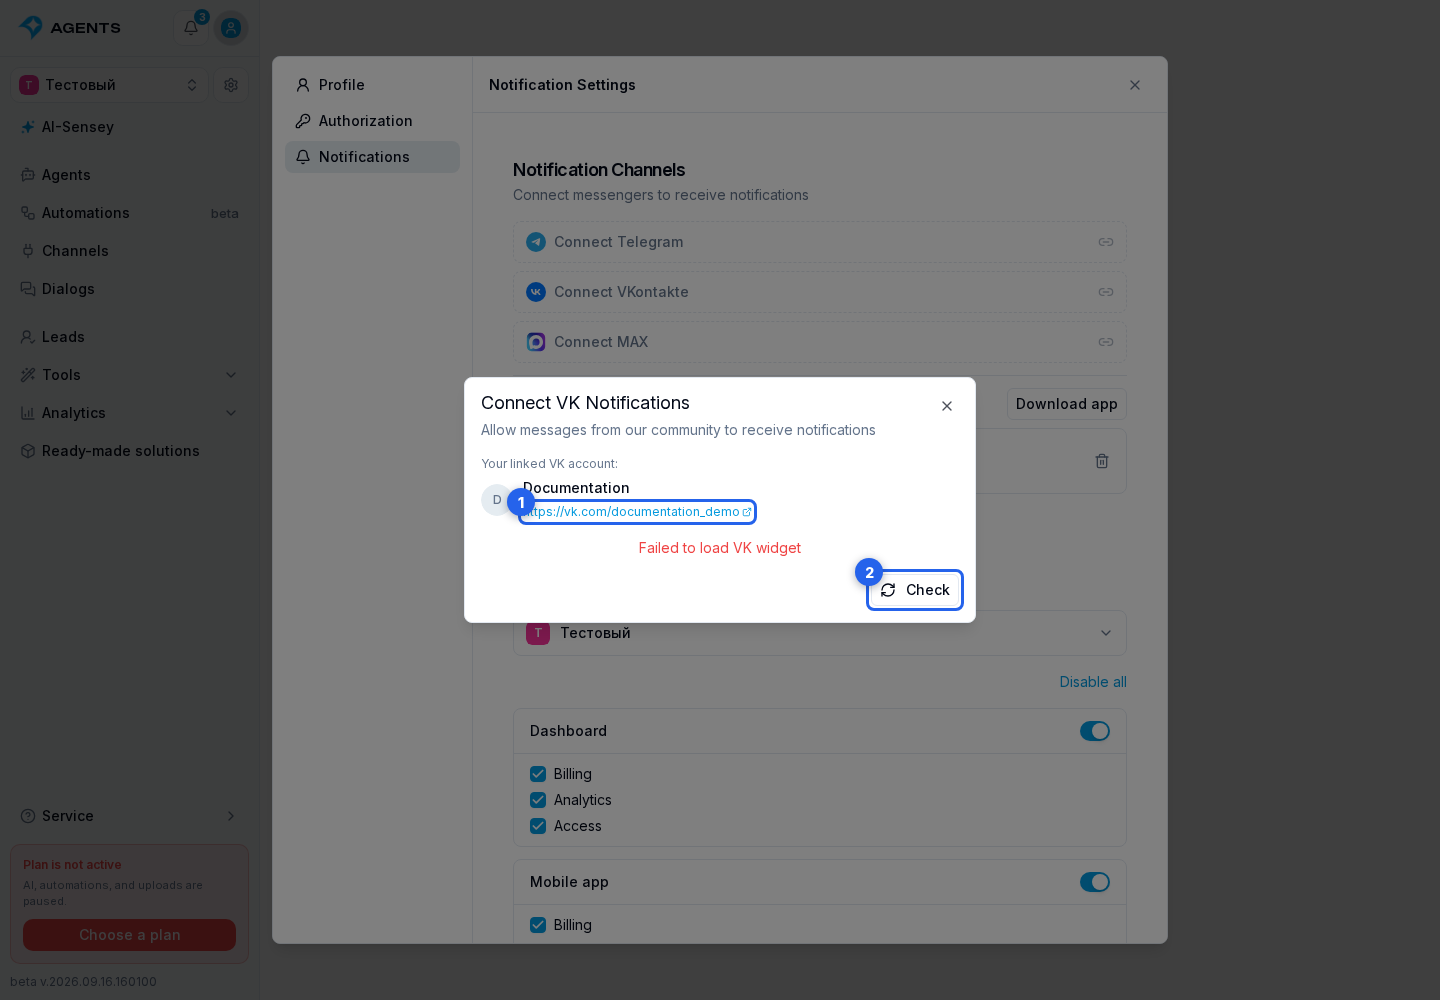Screen dimensions: 1440x1000
Task: Toggle the Dashboard notifications switch
Action: (1095, 731)
